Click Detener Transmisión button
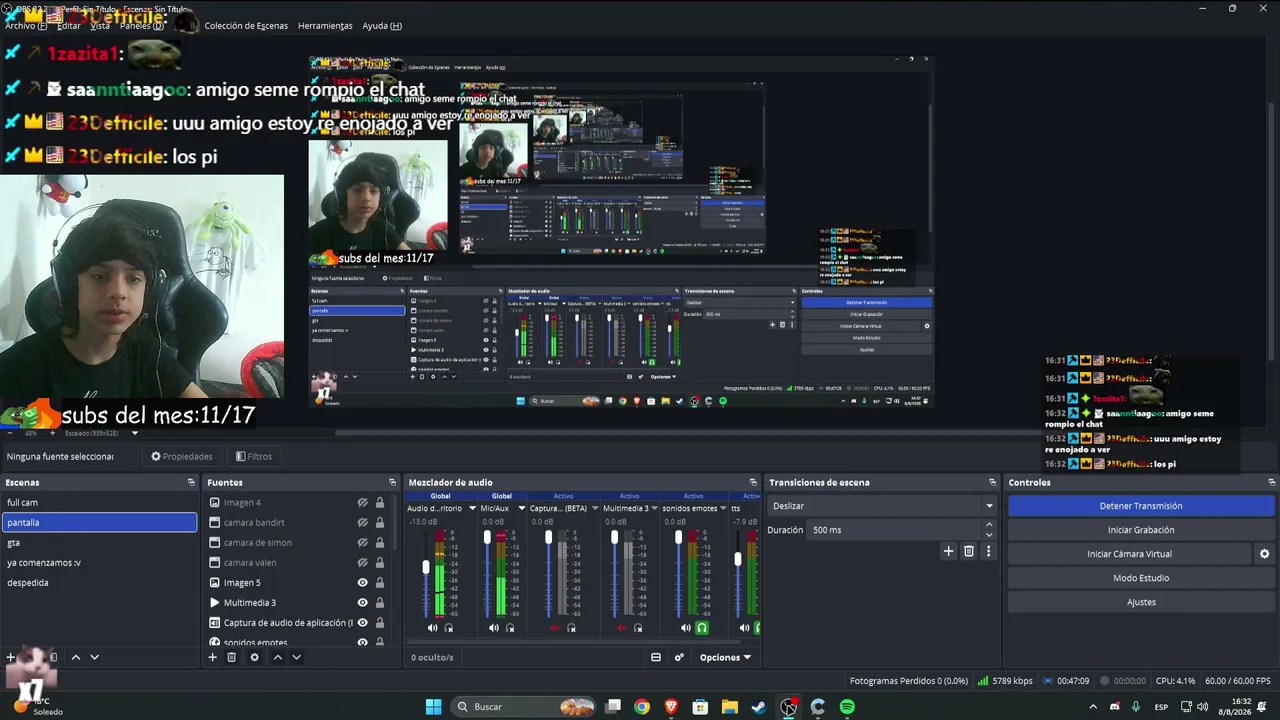The width and height of the screenshot is (1280, 720). [1141, 506]
